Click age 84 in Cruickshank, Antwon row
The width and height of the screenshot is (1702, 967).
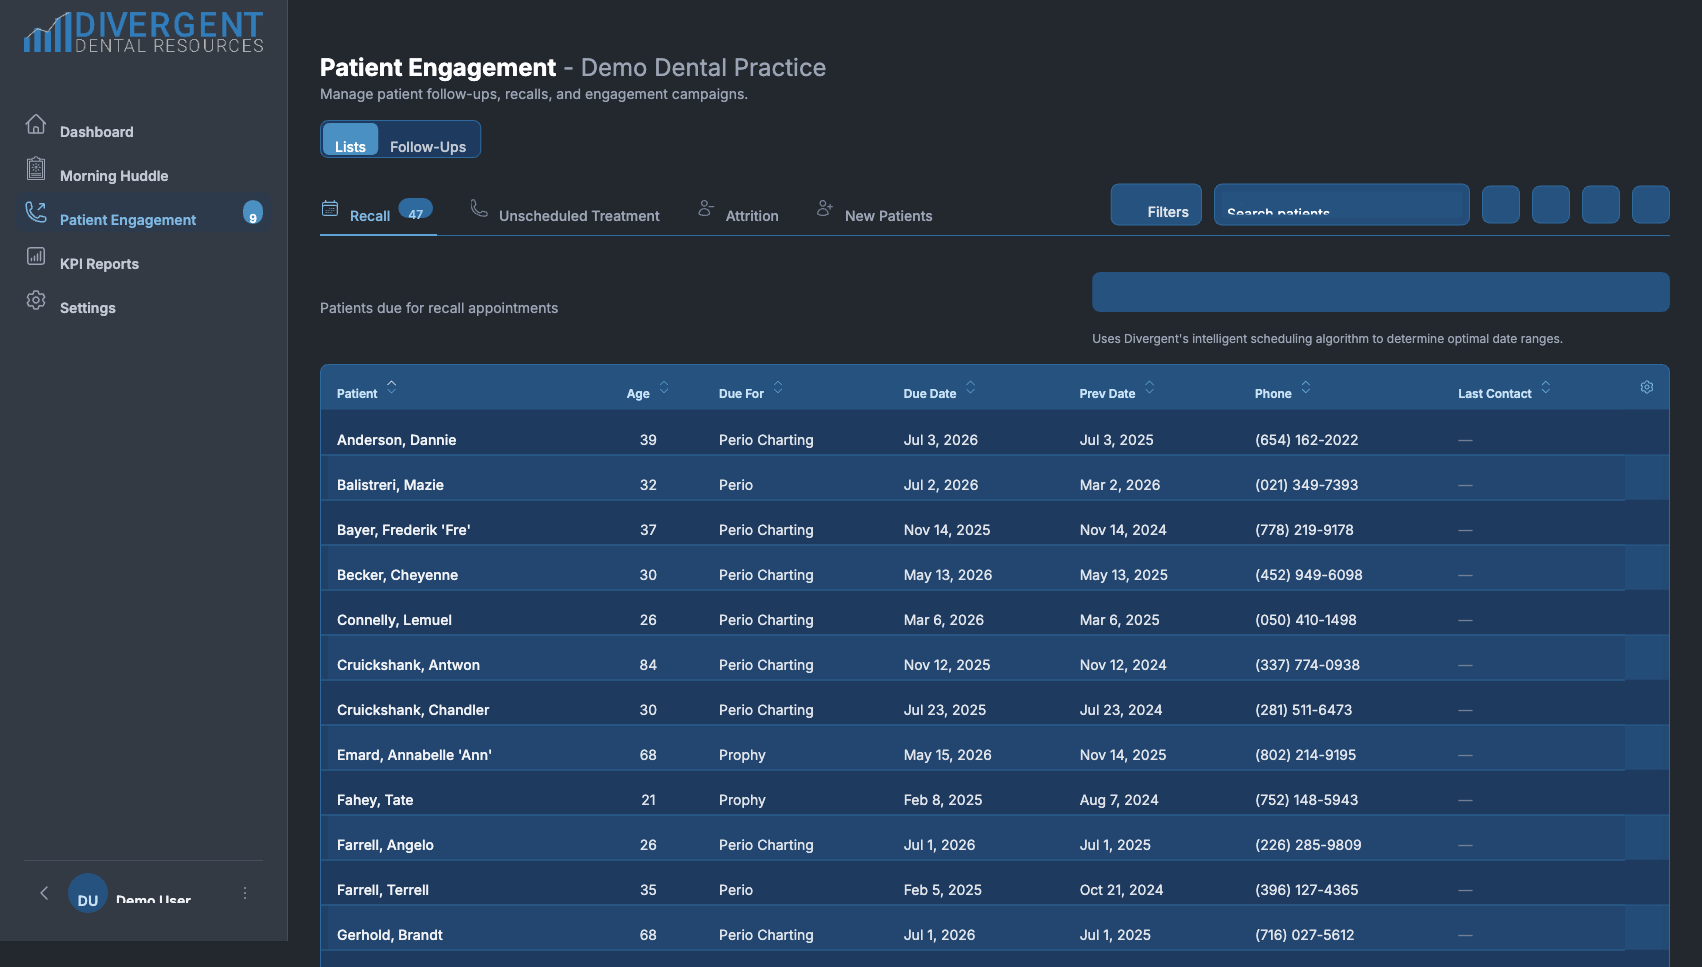point(648,665)
